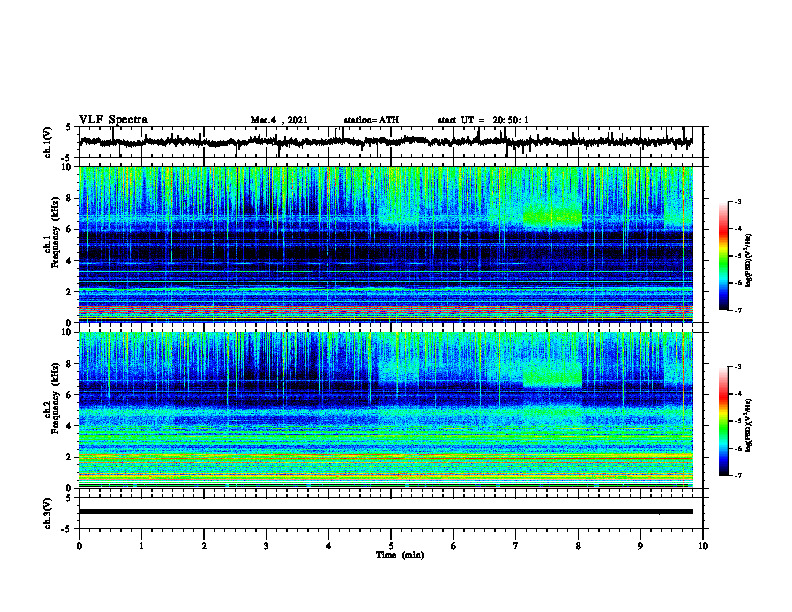The image size is (792, 612).
Task: Click the bottom time axis tick label "10"
Action: (703, 546)
